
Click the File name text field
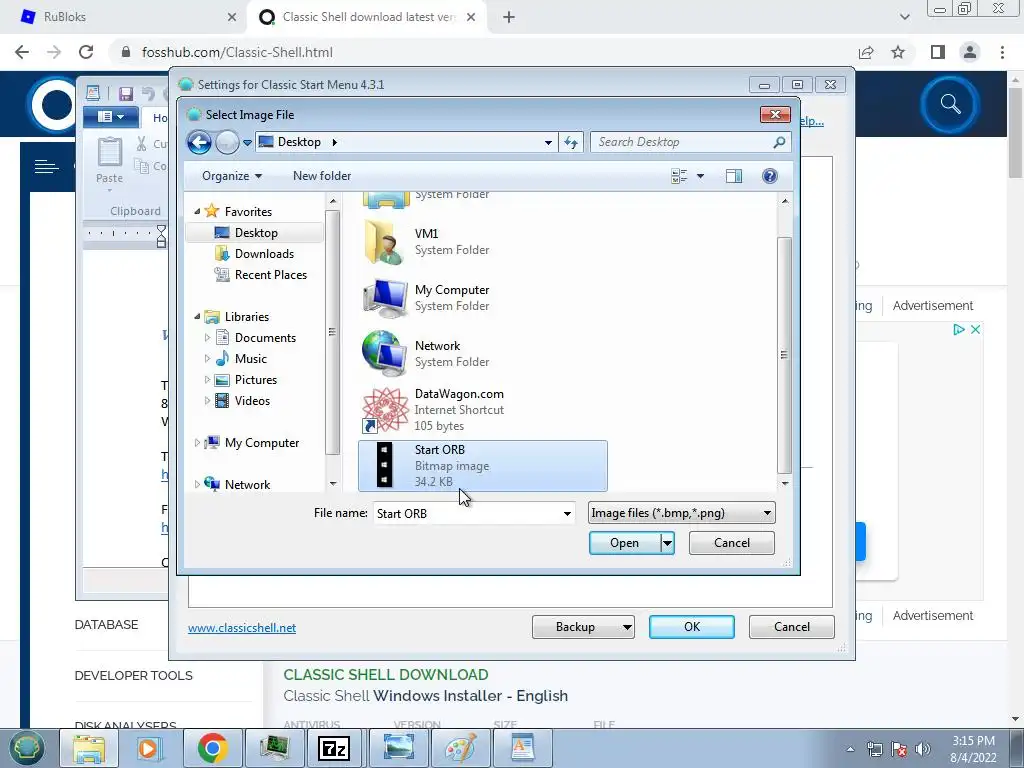click(467, 513)
